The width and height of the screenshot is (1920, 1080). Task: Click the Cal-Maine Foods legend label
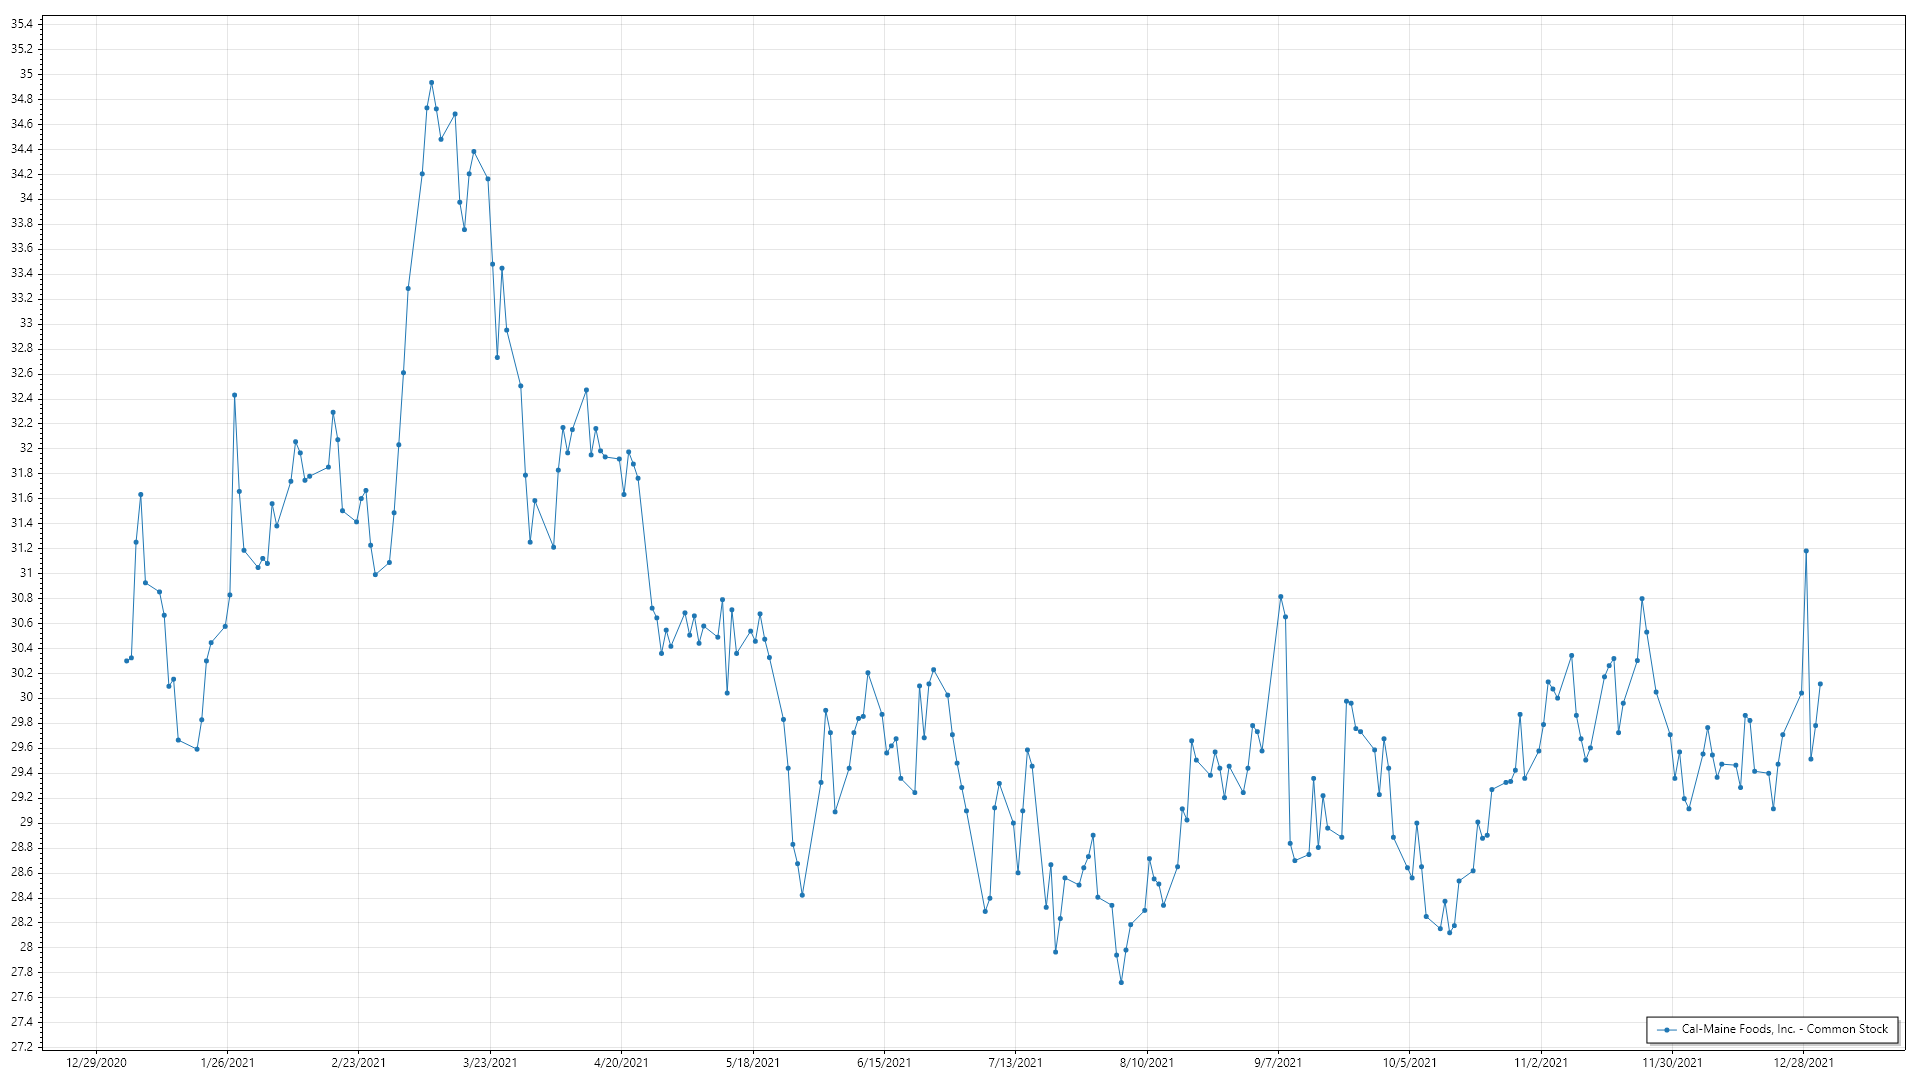tap(1784, 1029)
